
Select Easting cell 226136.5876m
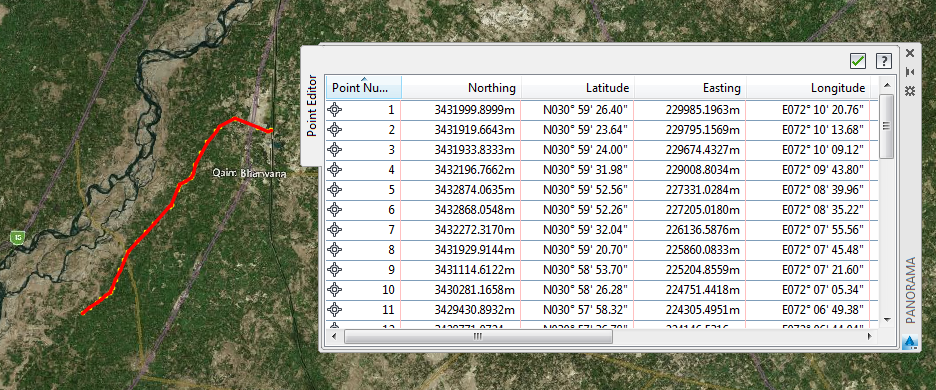[689, 230]
